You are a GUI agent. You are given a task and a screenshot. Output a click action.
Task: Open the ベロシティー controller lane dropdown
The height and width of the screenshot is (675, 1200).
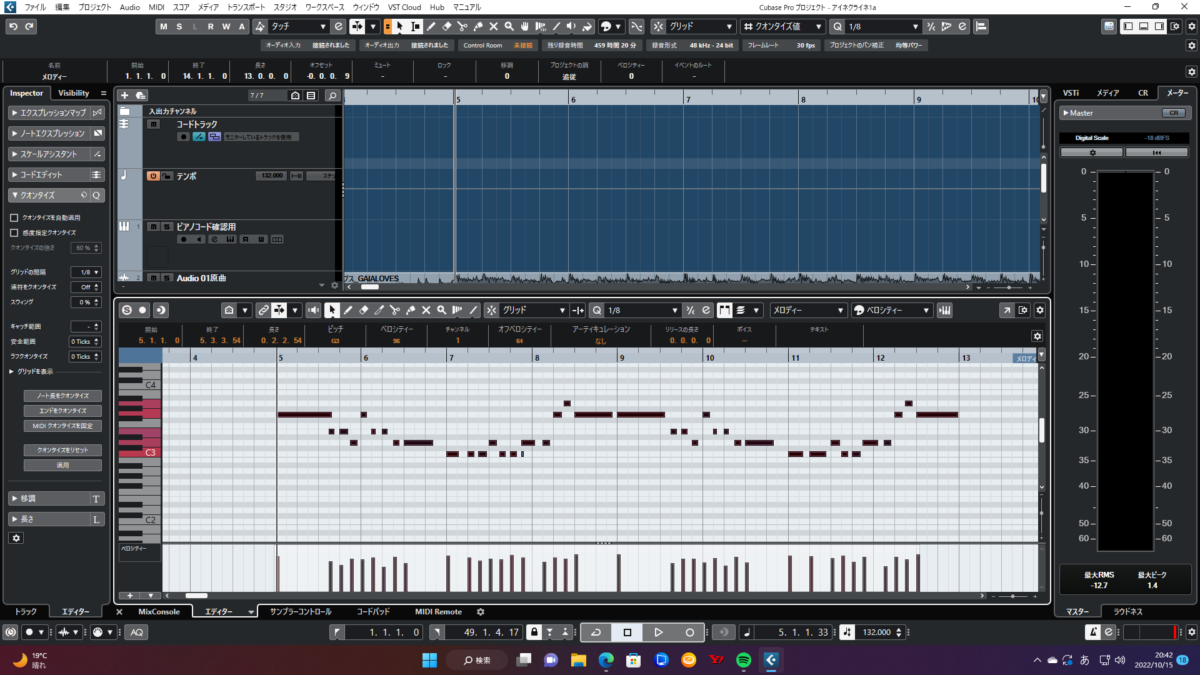(893, 310)
